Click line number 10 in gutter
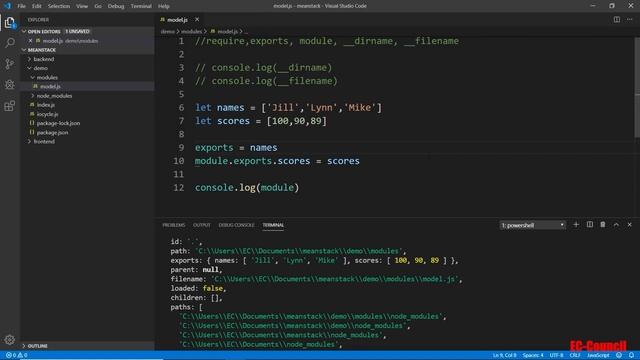This screenshot has height=360, width=640. coord(178,161)
